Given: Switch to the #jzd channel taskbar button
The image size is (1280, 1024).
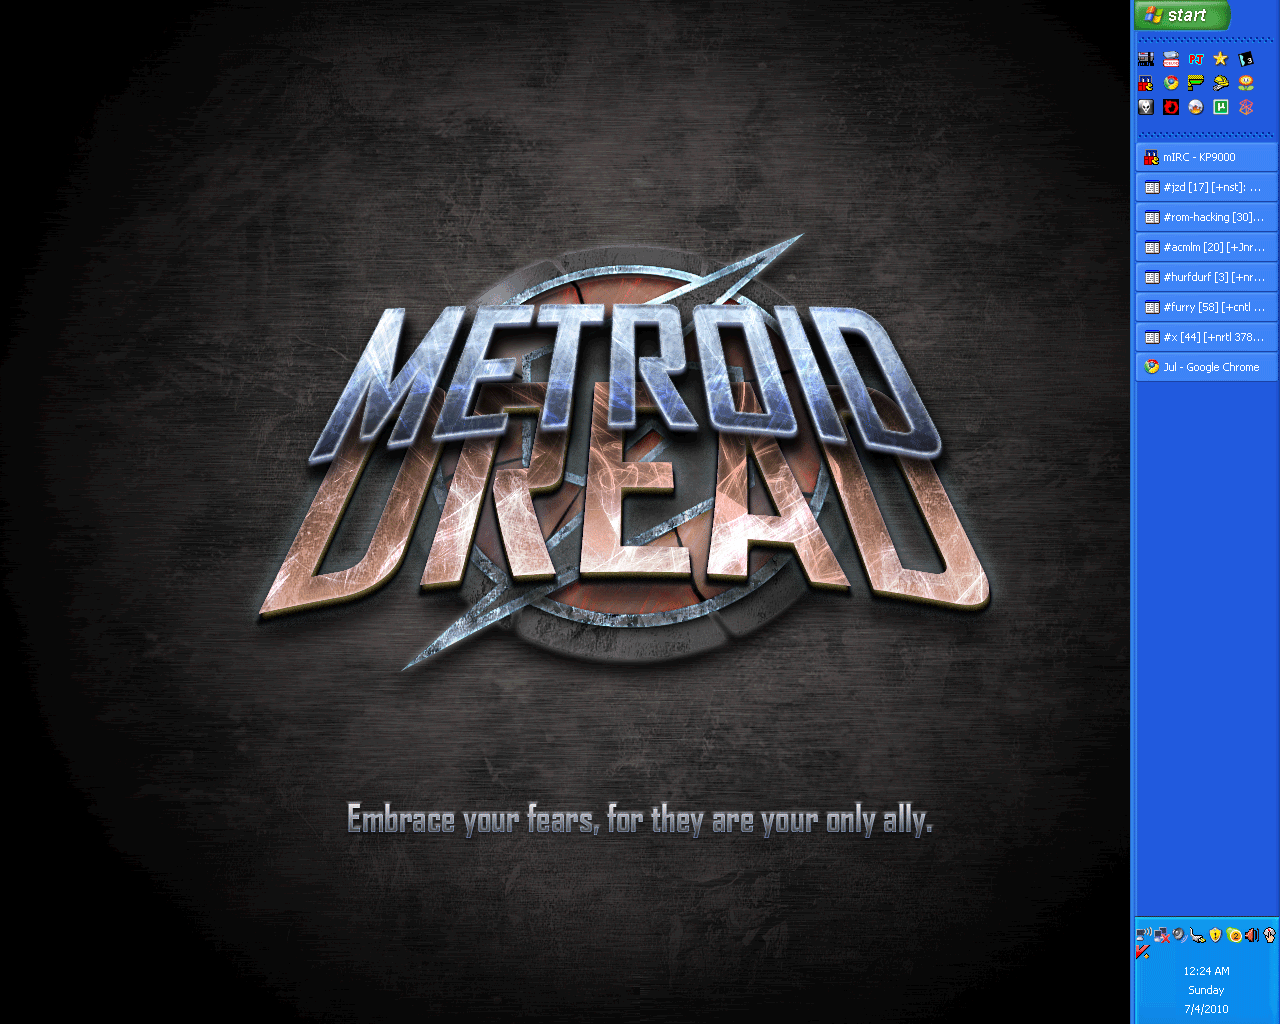Looking at the screenshot, I should [1207, 187].
